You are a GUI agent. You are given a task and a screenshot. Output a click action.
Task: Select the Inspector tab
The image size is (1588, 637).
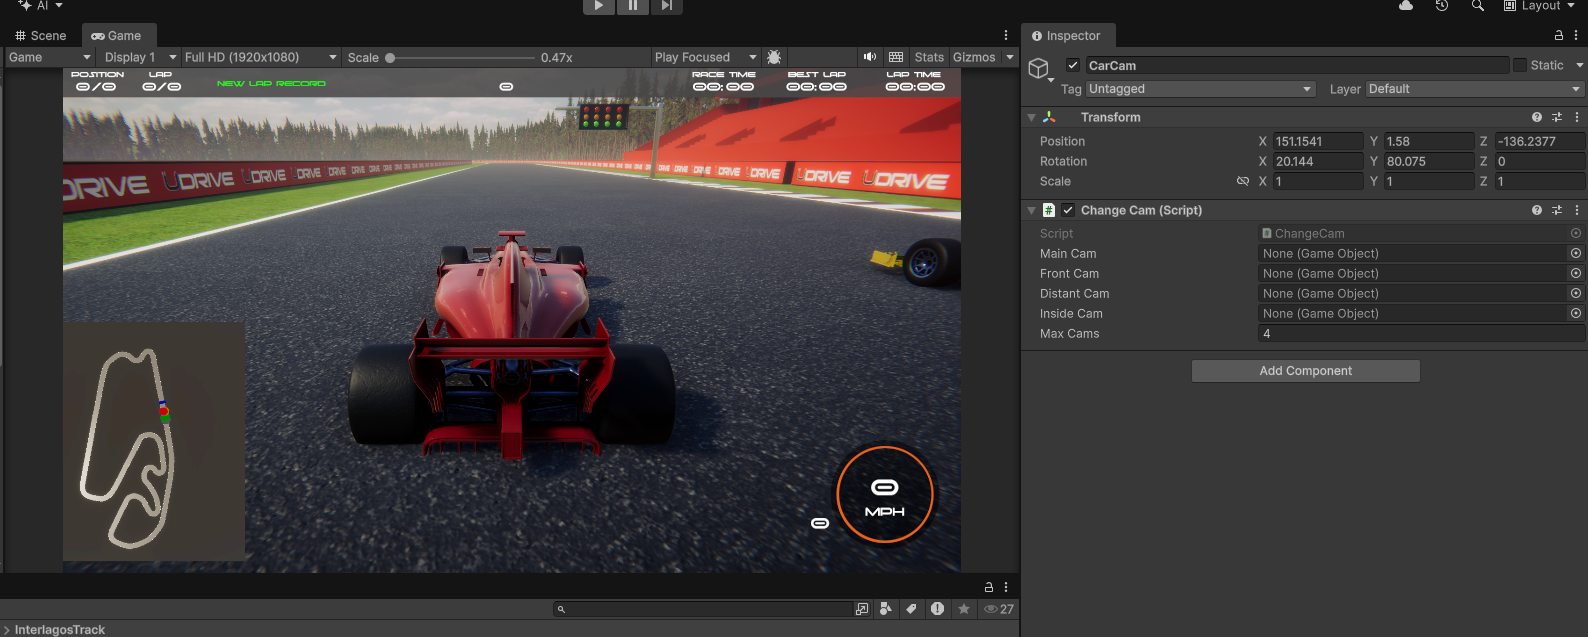1066,36
